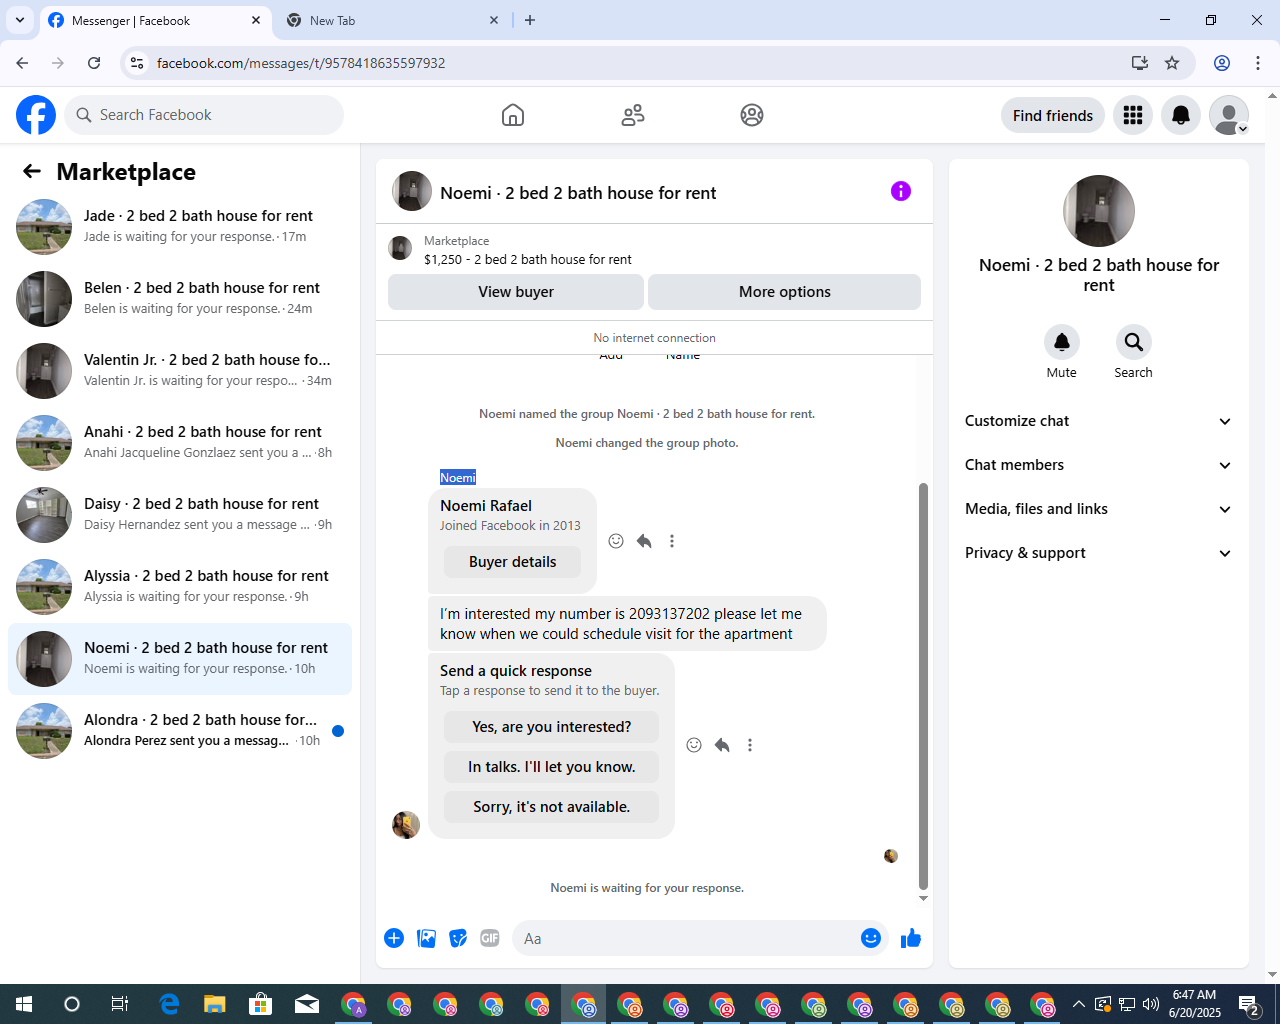
Task: Open Noemi's large group photo in sidebar
Action: pyautogui.click(x=1099, y=211)
